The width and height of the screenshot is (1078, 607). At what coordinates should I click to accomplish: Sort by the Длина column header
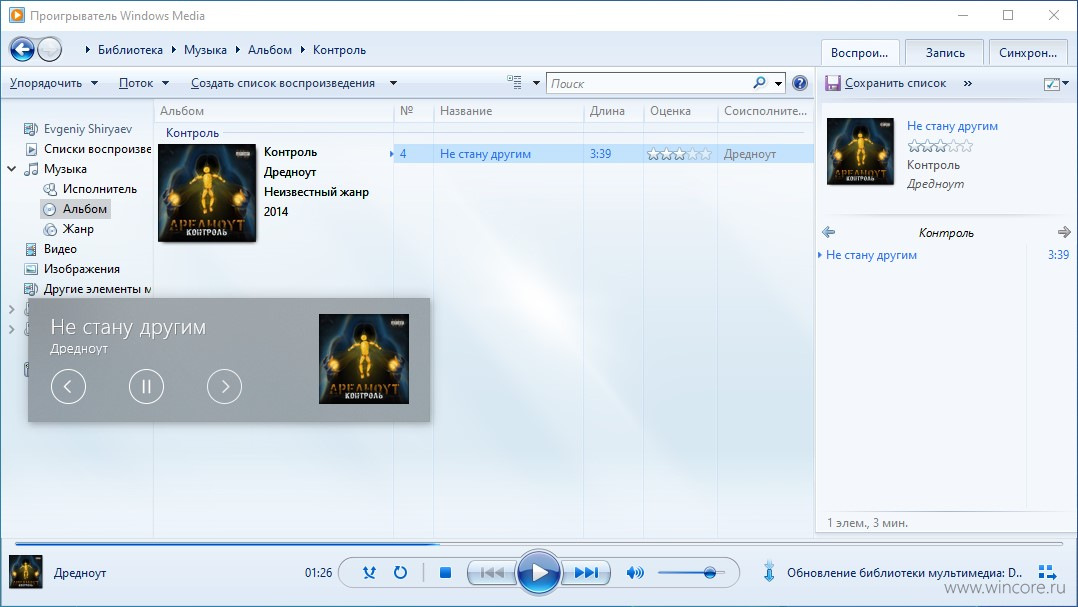point(613,111)
